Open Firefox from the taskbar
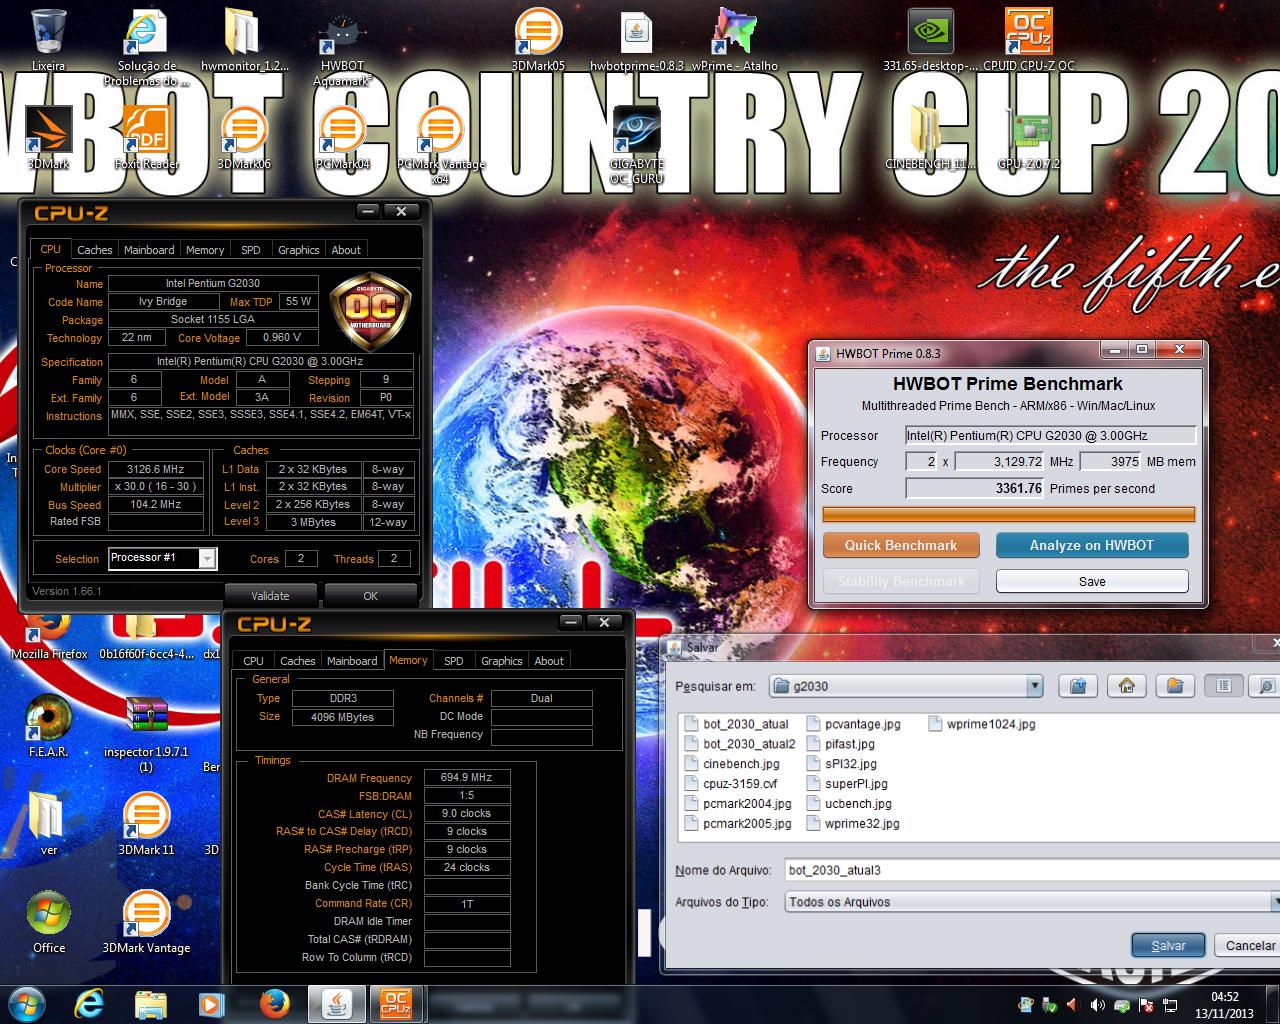The height and width of the screenshot is (1024, 1280). (273, 1003)
